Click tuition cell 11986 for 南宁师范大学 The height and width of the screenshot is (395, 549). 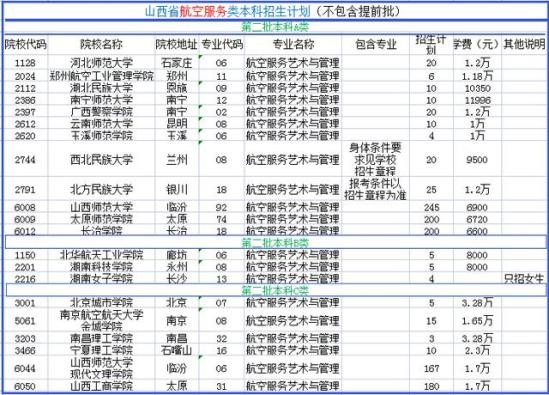[477, 100]
